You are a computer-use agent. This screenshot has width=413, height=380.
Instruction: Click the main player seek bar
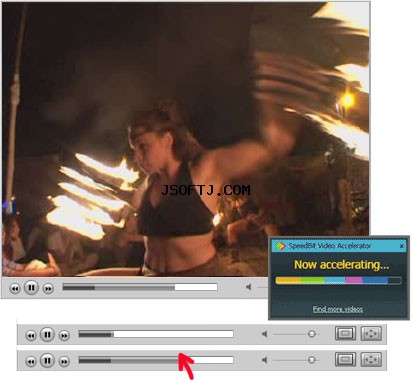(140, 287)
